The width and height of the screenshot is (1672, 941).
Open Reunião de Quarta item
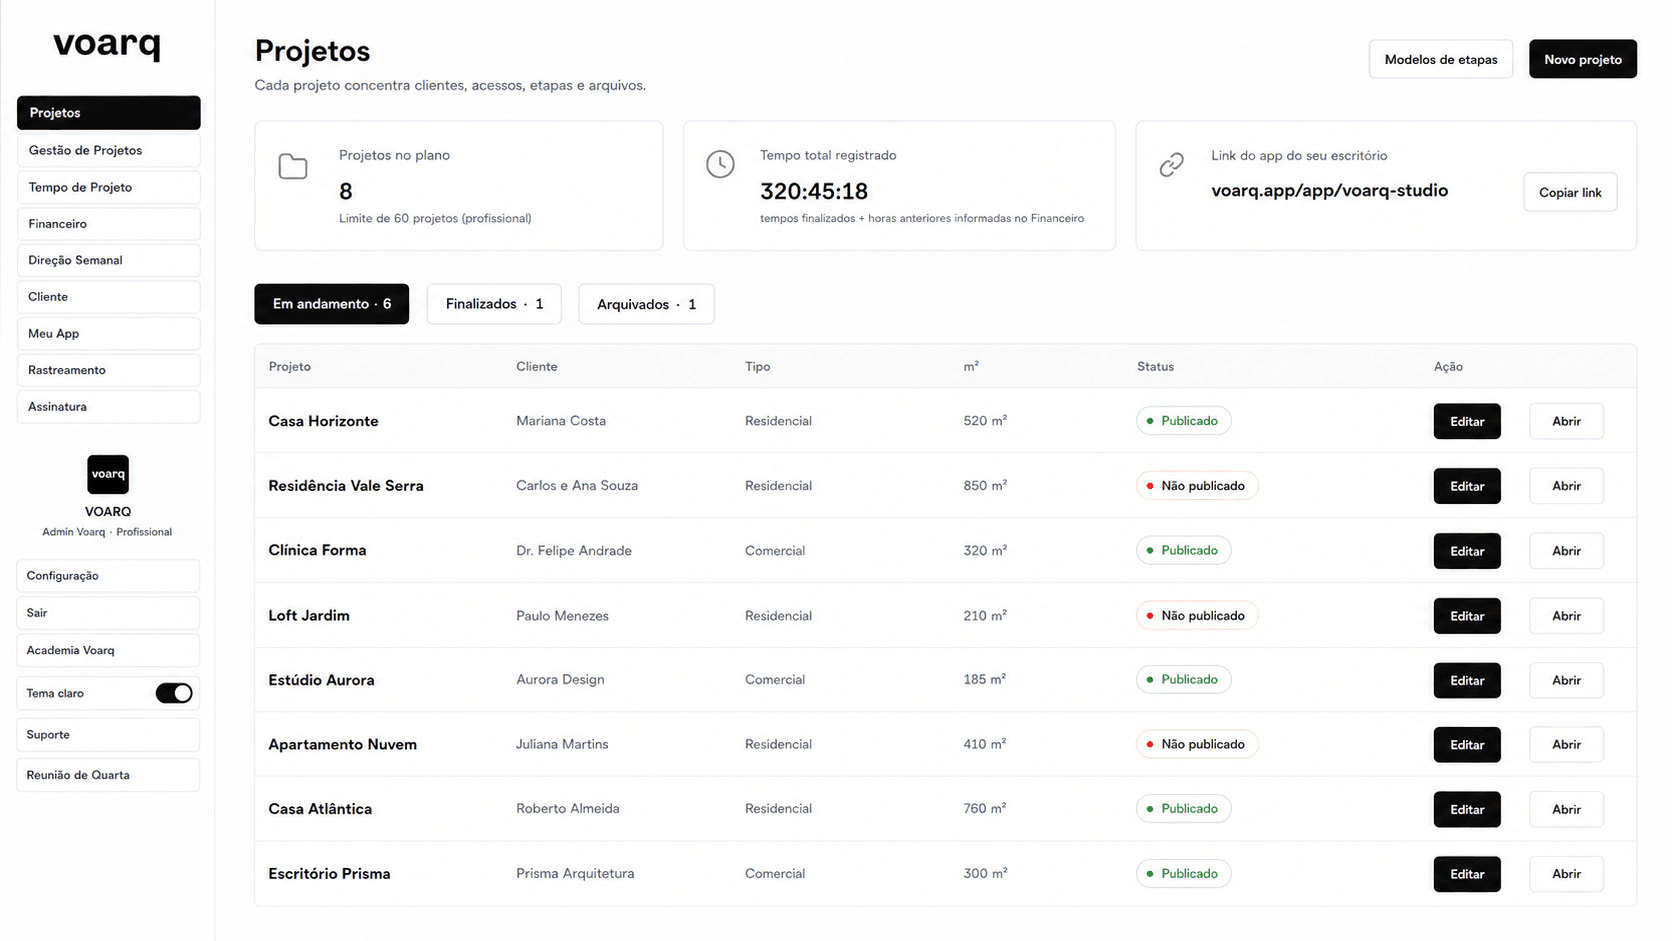click(108, 775)
